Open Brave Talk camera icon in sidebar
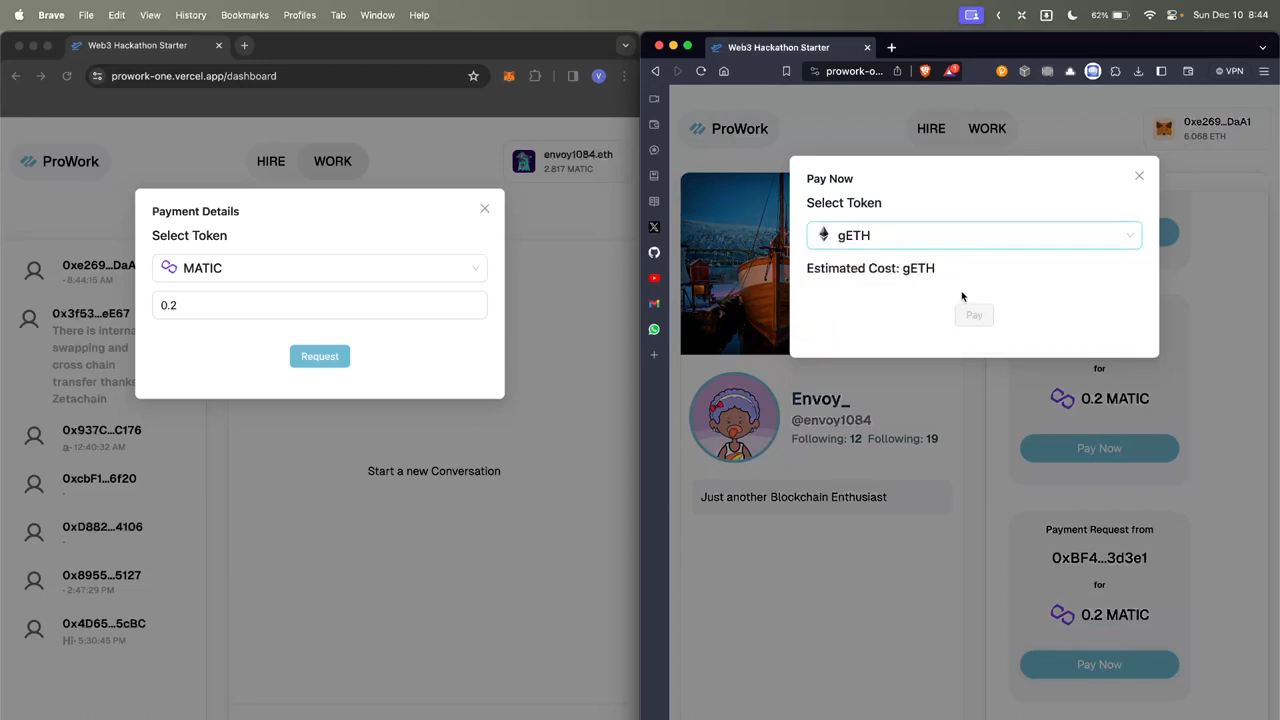The image size is (1280, 720). 654,99
